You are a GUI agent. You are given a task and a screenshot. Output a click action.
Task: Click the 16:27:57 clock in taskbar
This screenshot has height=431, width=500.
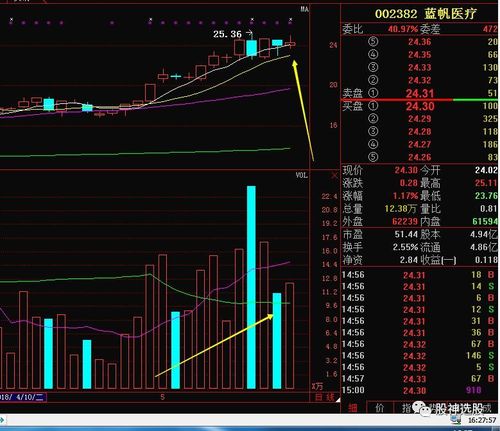pyautogui.click(x=482, y=420)
